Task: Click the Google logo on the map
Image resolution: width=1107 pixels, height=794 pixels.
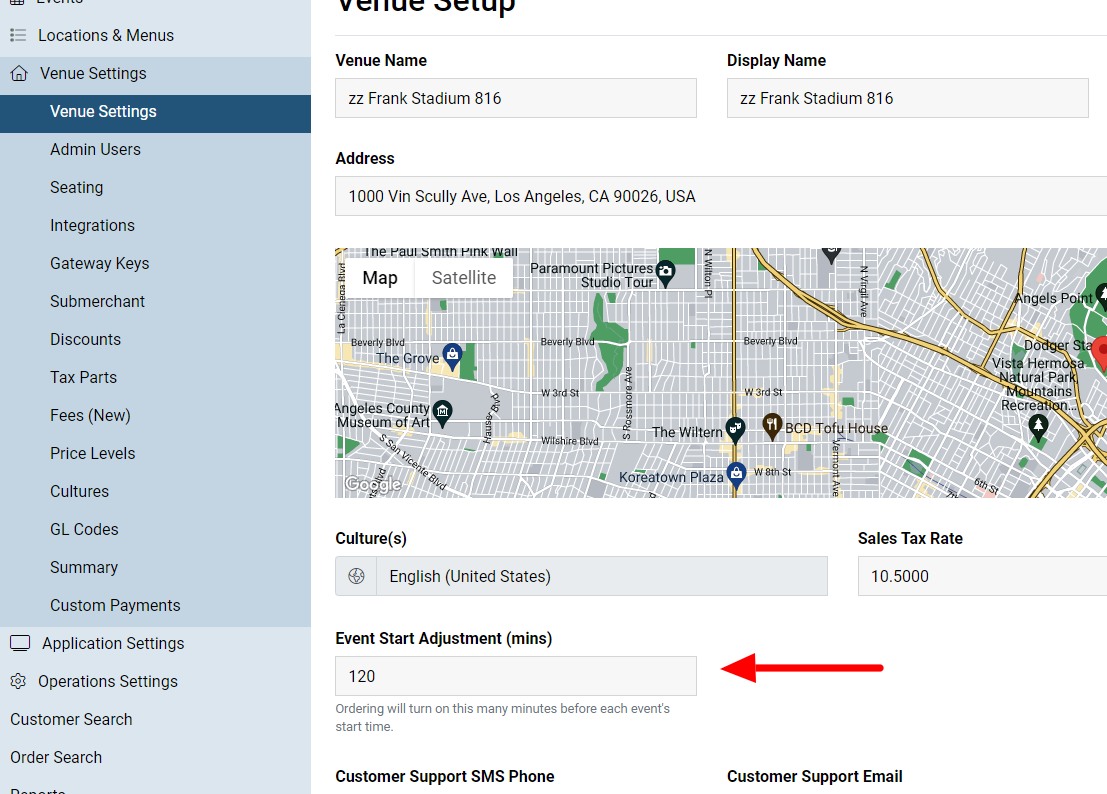Action: (x=372, y=484)
